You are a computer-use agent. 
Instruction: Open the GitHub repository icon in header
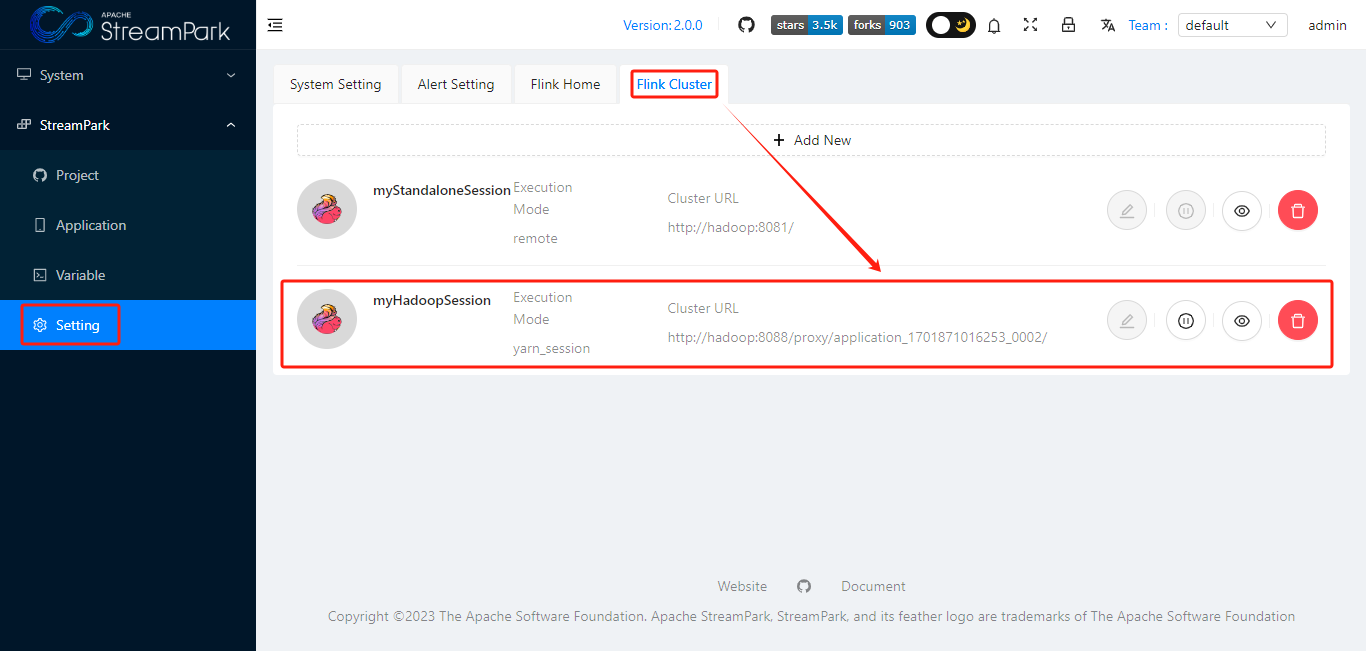[x=746, y=24]
